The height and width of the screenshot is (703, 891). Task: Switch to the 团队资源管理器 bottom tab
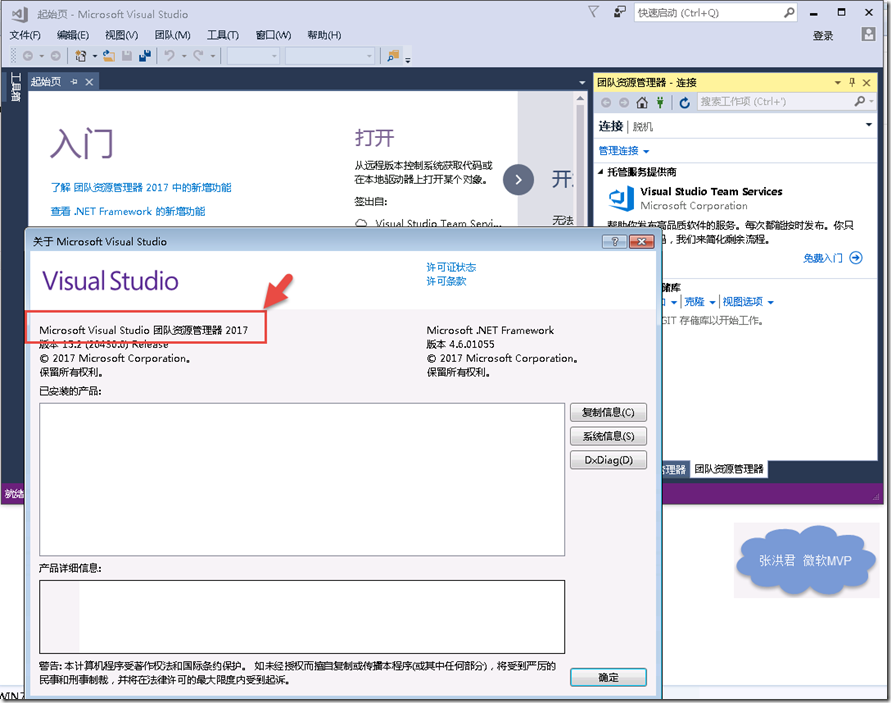(x=729, y=469)
